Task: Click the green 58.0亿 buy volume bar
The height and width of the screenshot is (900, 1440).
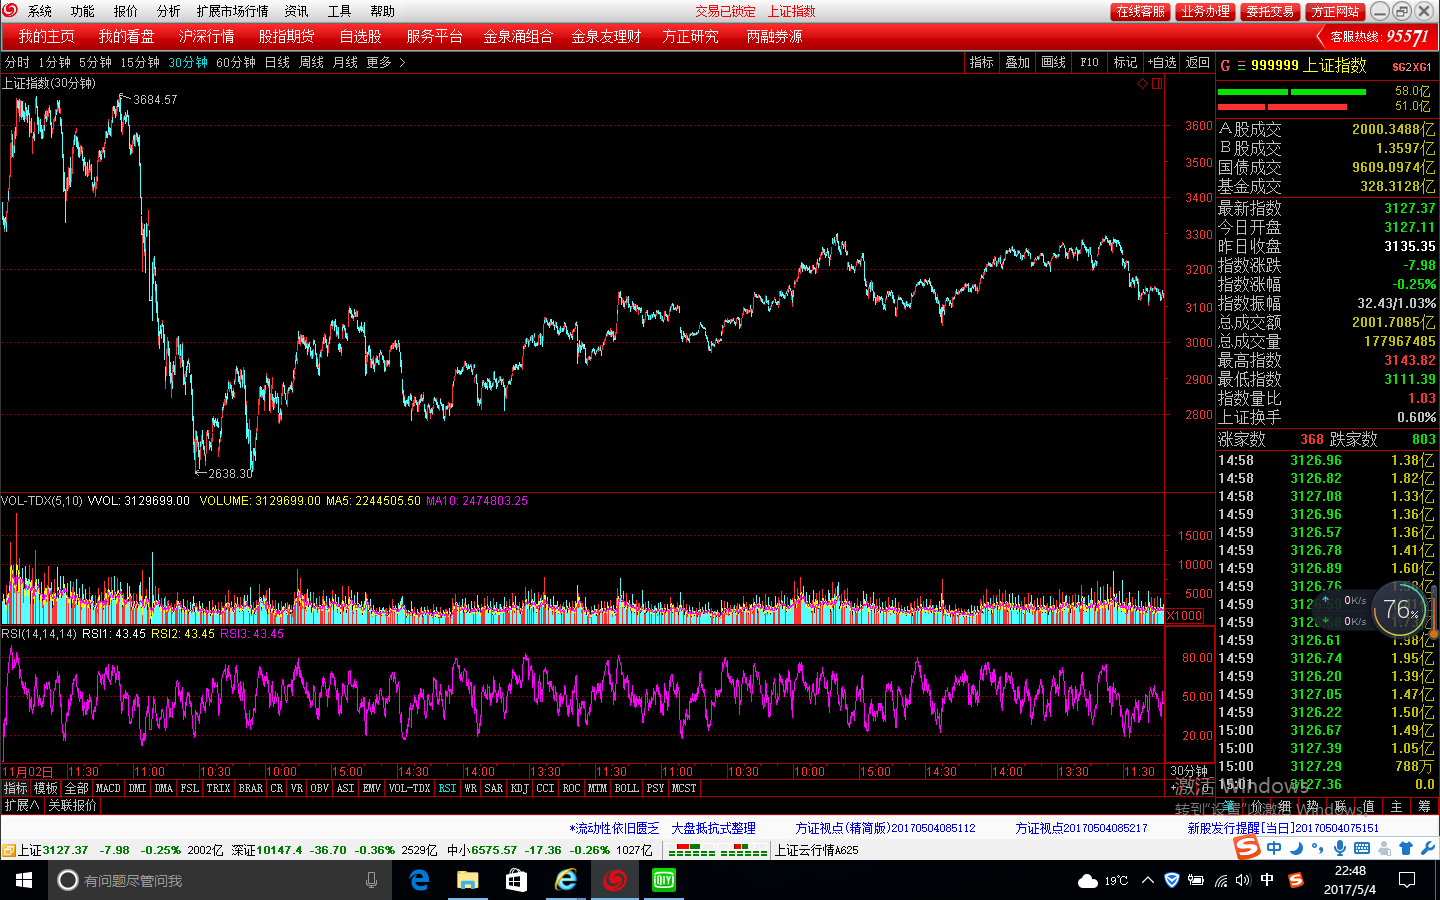Action: pos(1291,92)
